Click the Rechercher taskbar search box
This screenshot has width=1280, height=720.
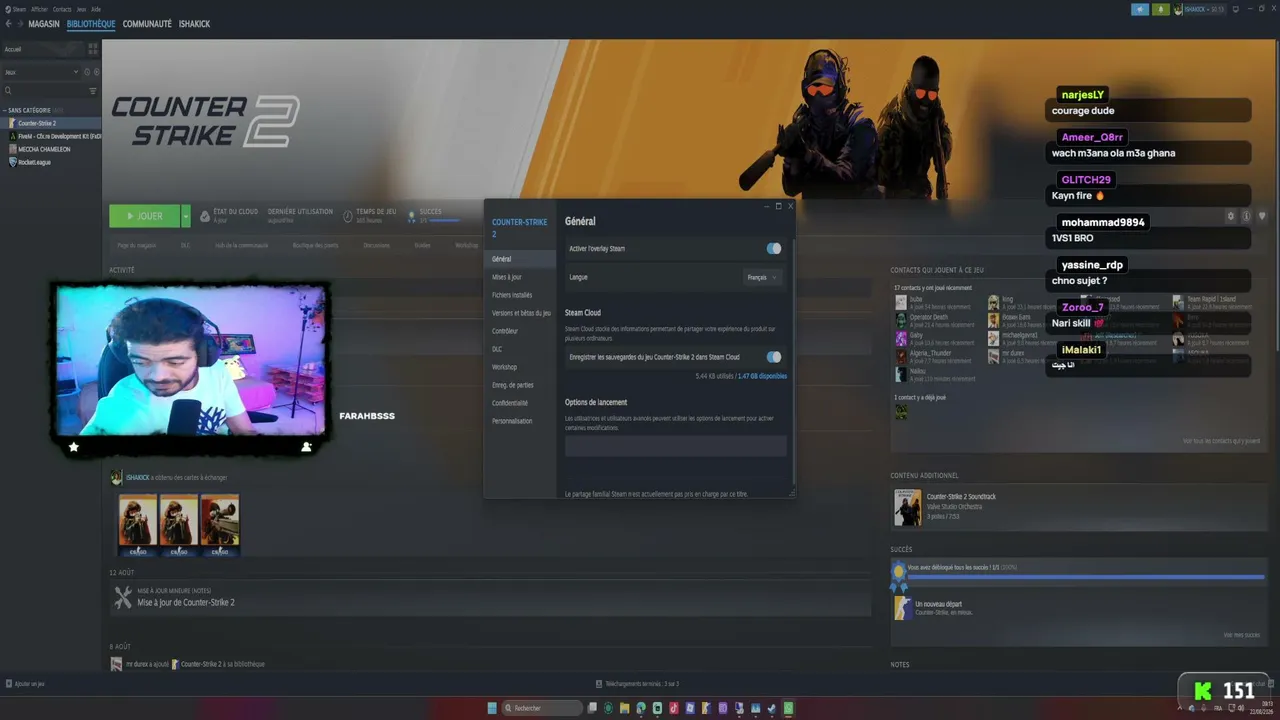(x=543, y=708)
